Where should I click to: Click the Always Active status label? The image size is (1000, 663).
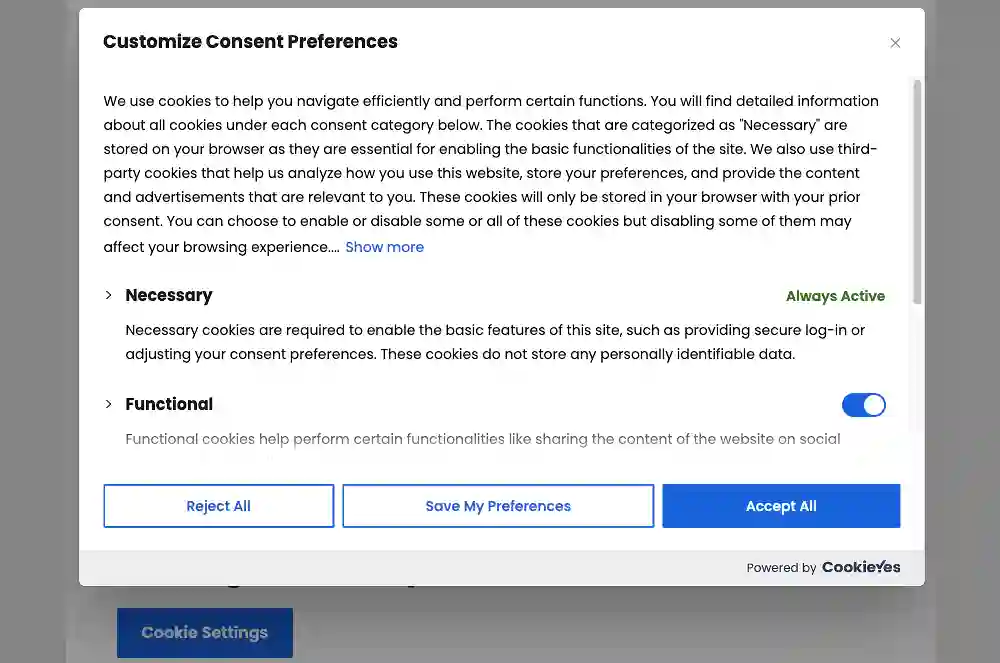tap(835, 296)
